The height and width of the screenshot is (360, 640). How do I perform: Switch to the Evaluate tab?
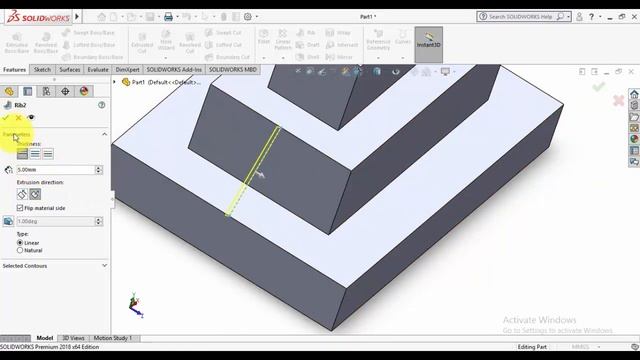(x=98, y=70)
